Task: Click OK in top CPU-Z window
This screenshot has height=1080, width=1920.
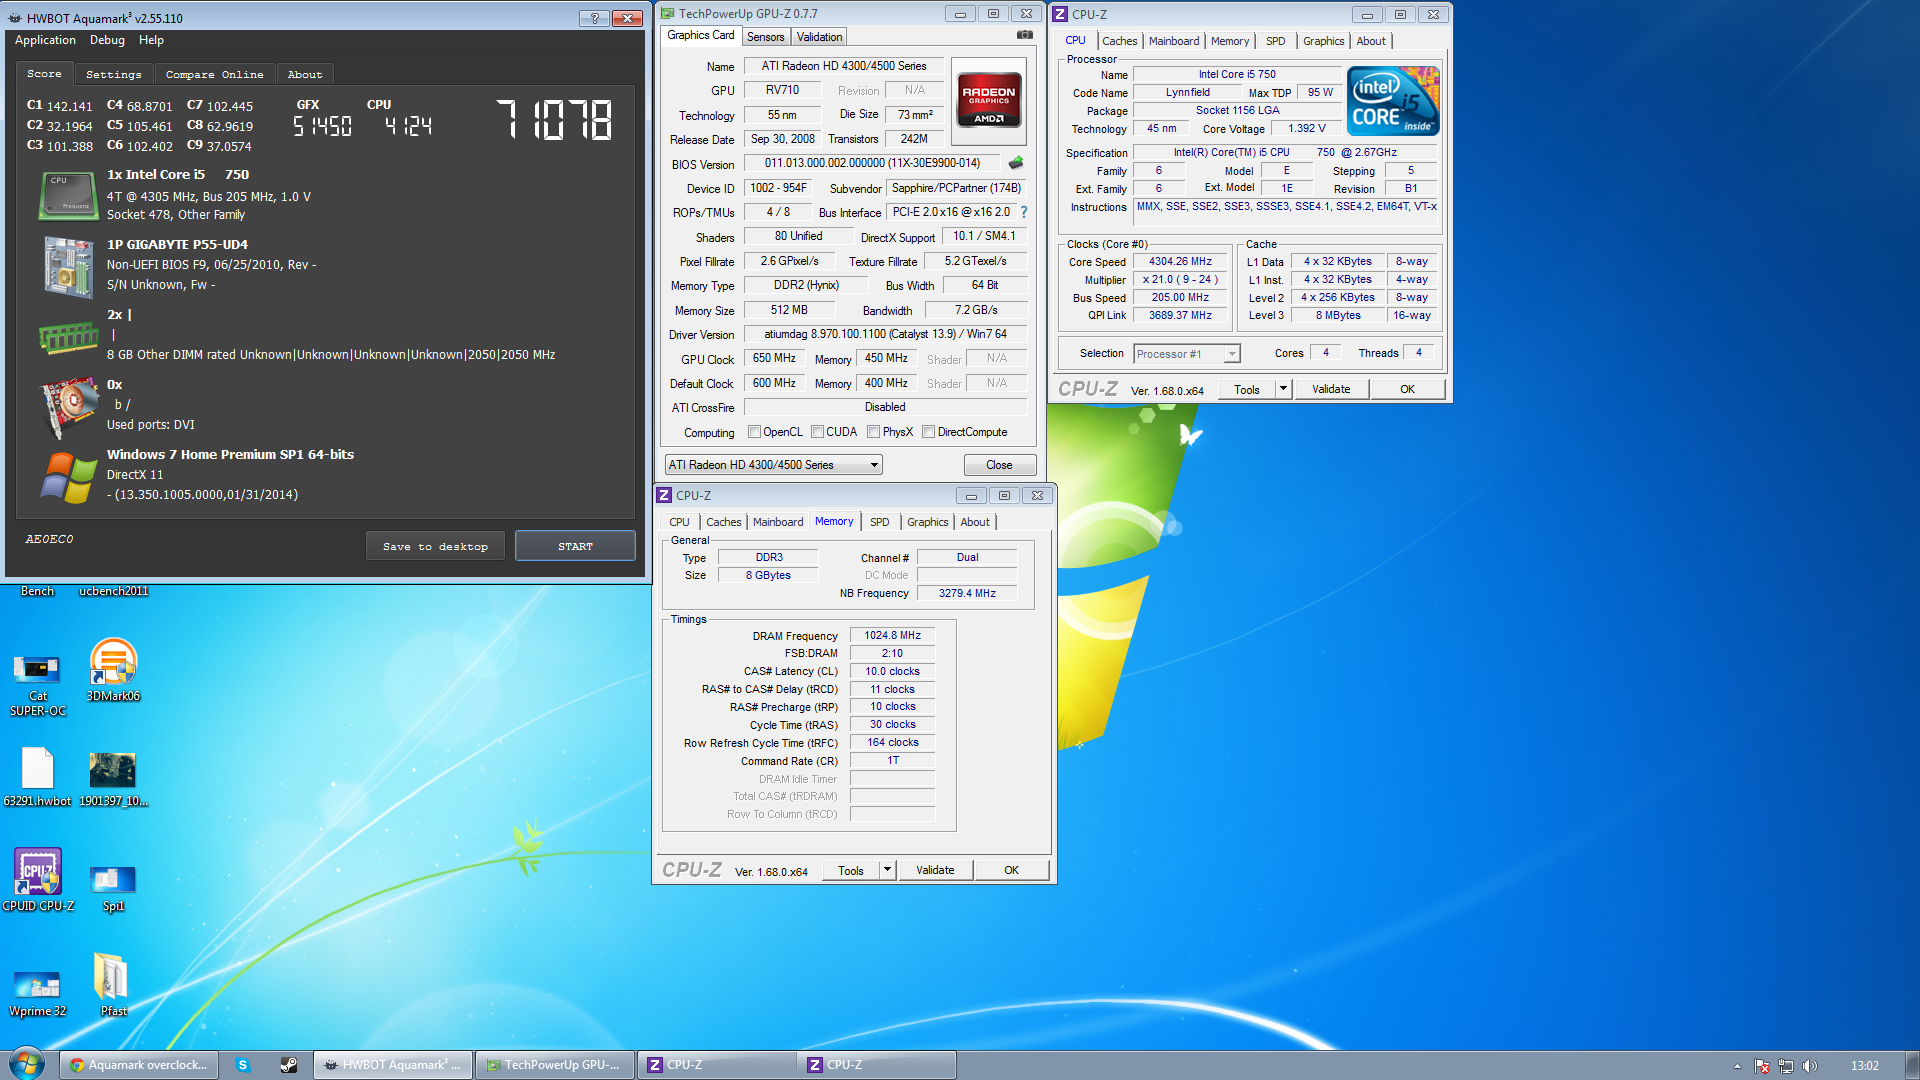Action: point(1407,389)
